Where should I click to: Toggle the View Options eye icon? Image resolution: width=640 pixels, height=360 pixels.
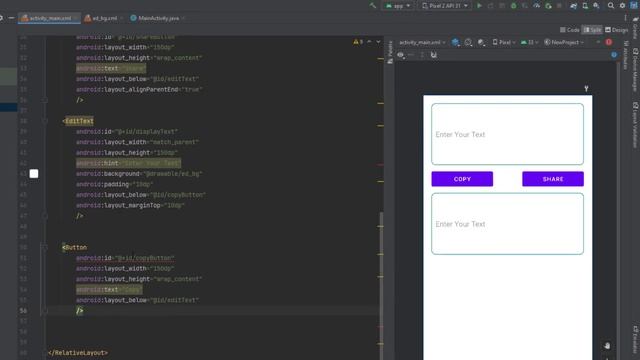(x=401, y=55)
